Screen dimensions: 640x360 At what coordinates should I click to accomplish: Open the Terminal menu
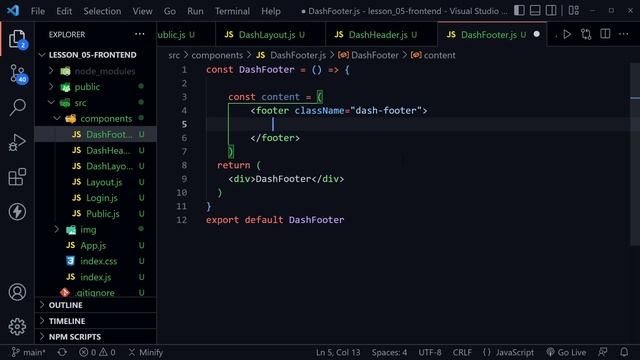coord(232,11)
